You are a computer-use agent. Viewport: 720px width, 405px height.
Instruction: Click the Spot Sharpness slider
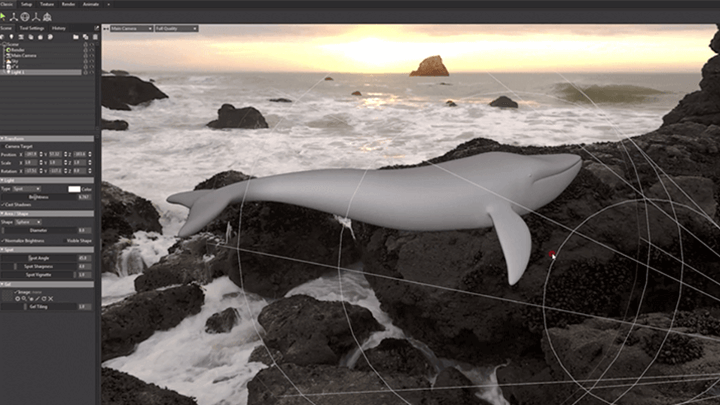pyautogui.click(x=39, y=266)
